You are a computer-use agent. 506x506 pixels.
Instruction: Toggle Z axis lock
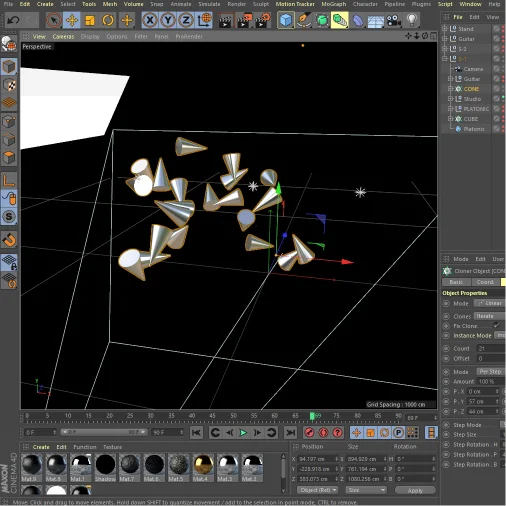coord(186,20)
